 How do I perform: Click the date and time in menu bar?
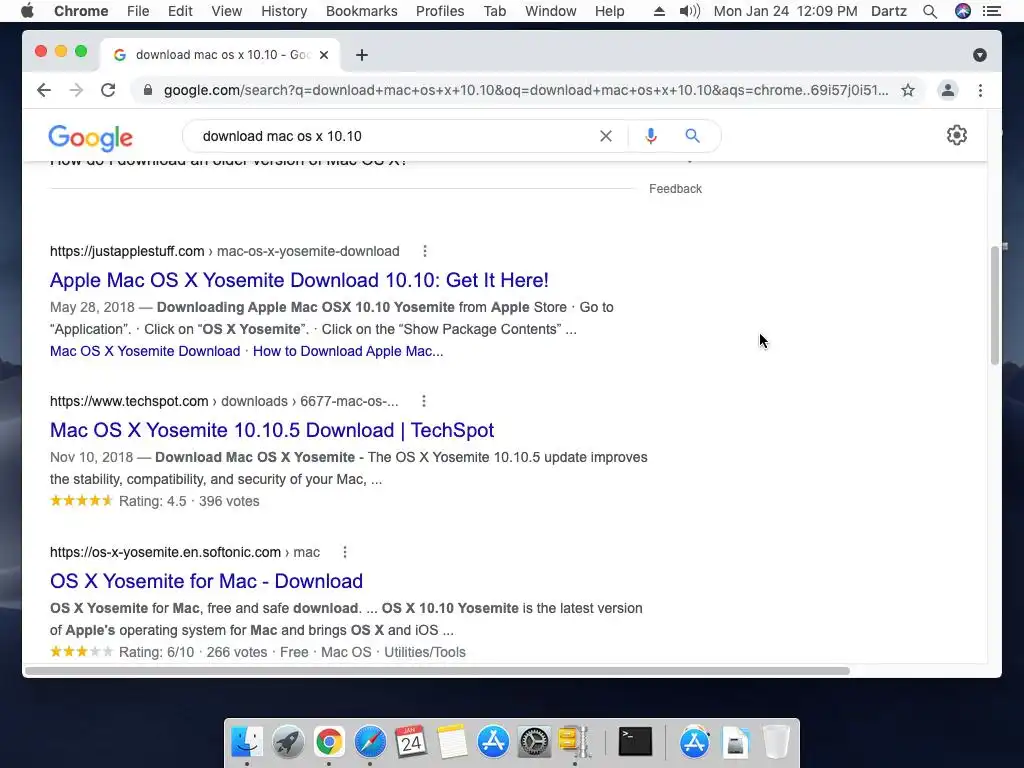[785, 11]
